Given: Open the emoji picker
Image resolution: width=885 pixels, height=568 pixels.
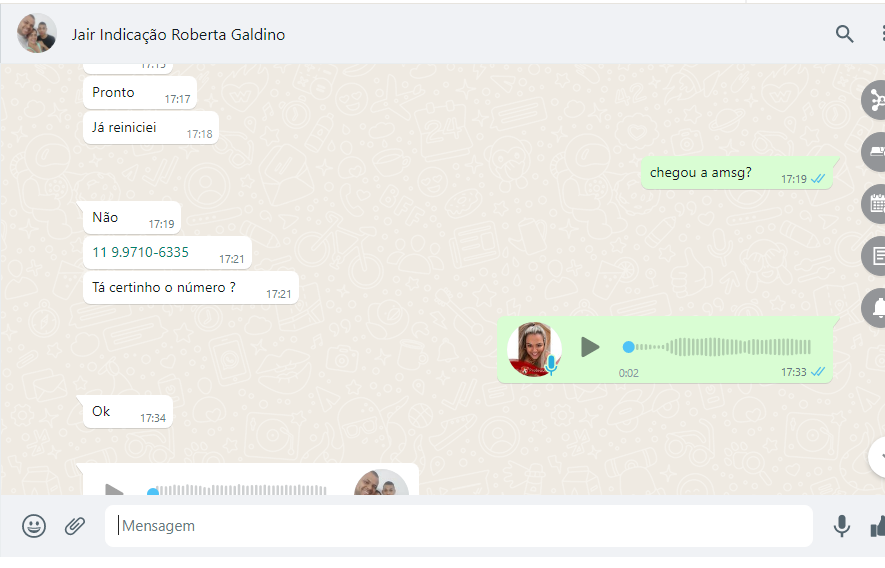Looking at the screenshot, I should point(34,526).
